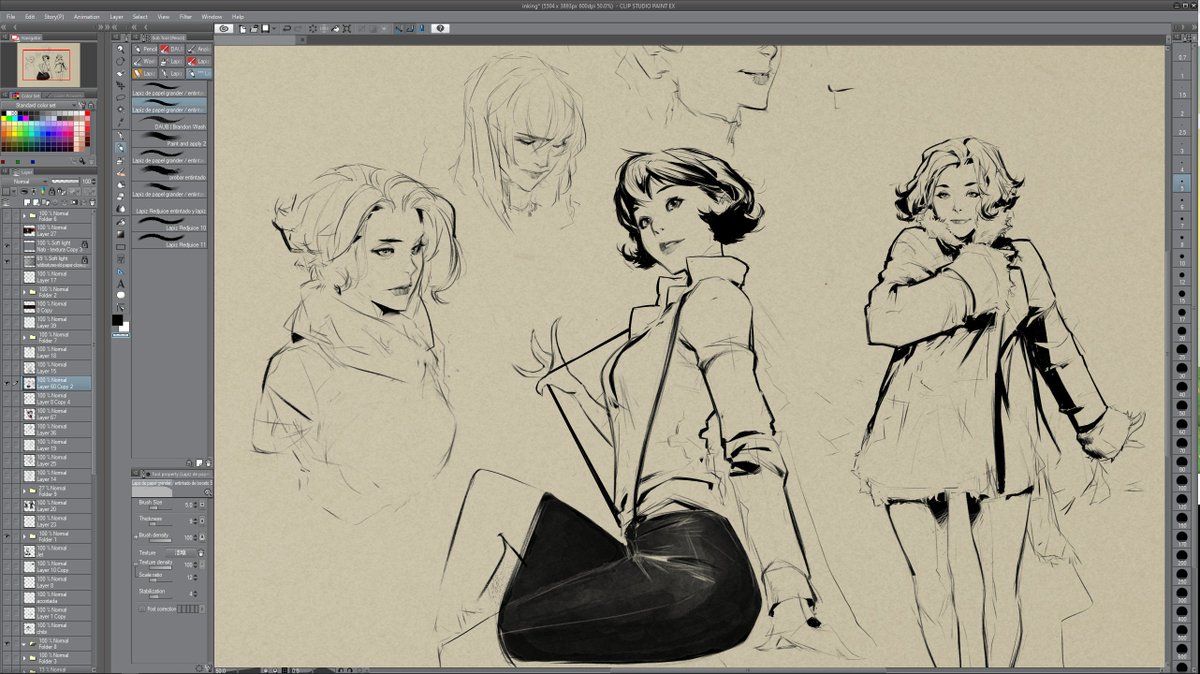The width and height of the screenshot is (1200, 674).
Task: Toggle visibility of the Soft light texture Copy 3 layer
Action: (8, 245)
